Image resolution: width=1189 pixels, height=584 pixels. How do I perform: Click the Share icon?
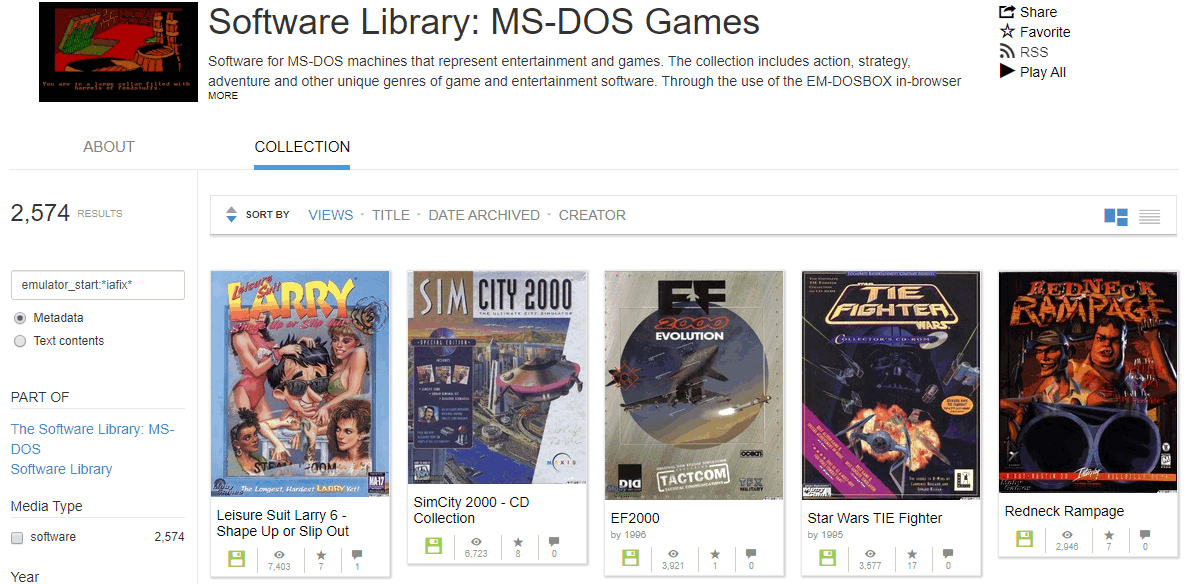click(x=1007, y=11)
